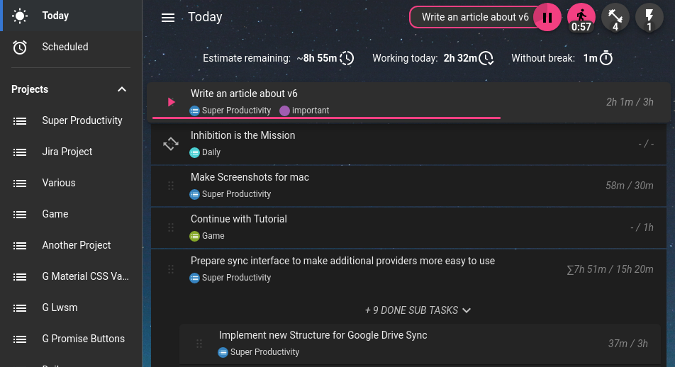This screenshot has height=367, width=675.
Task: Select the Jira Project list
Action: (x=71, y=152)
